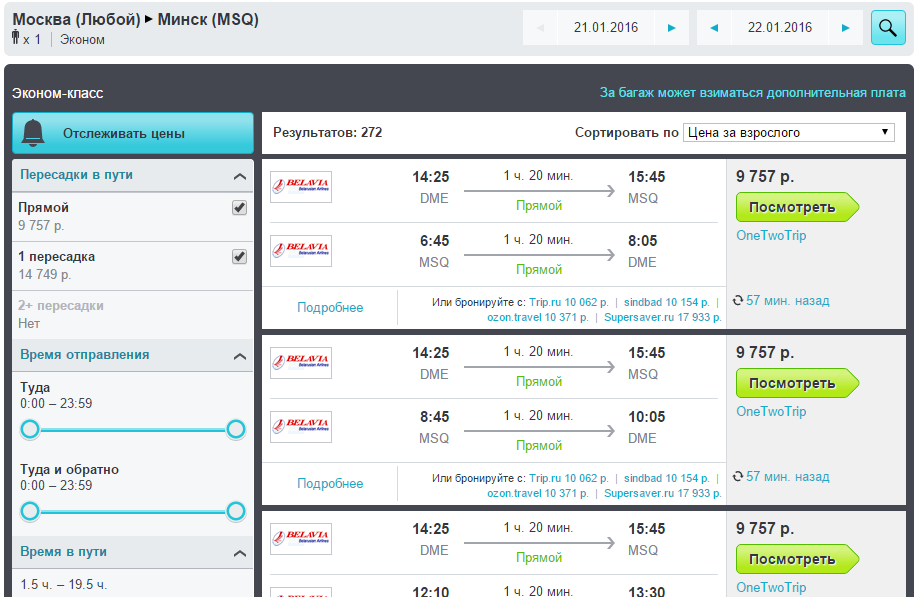The height and width of the screenshot is (597, 919).
Task: Click the magnifying glass search button
Action: click(888, 28)
